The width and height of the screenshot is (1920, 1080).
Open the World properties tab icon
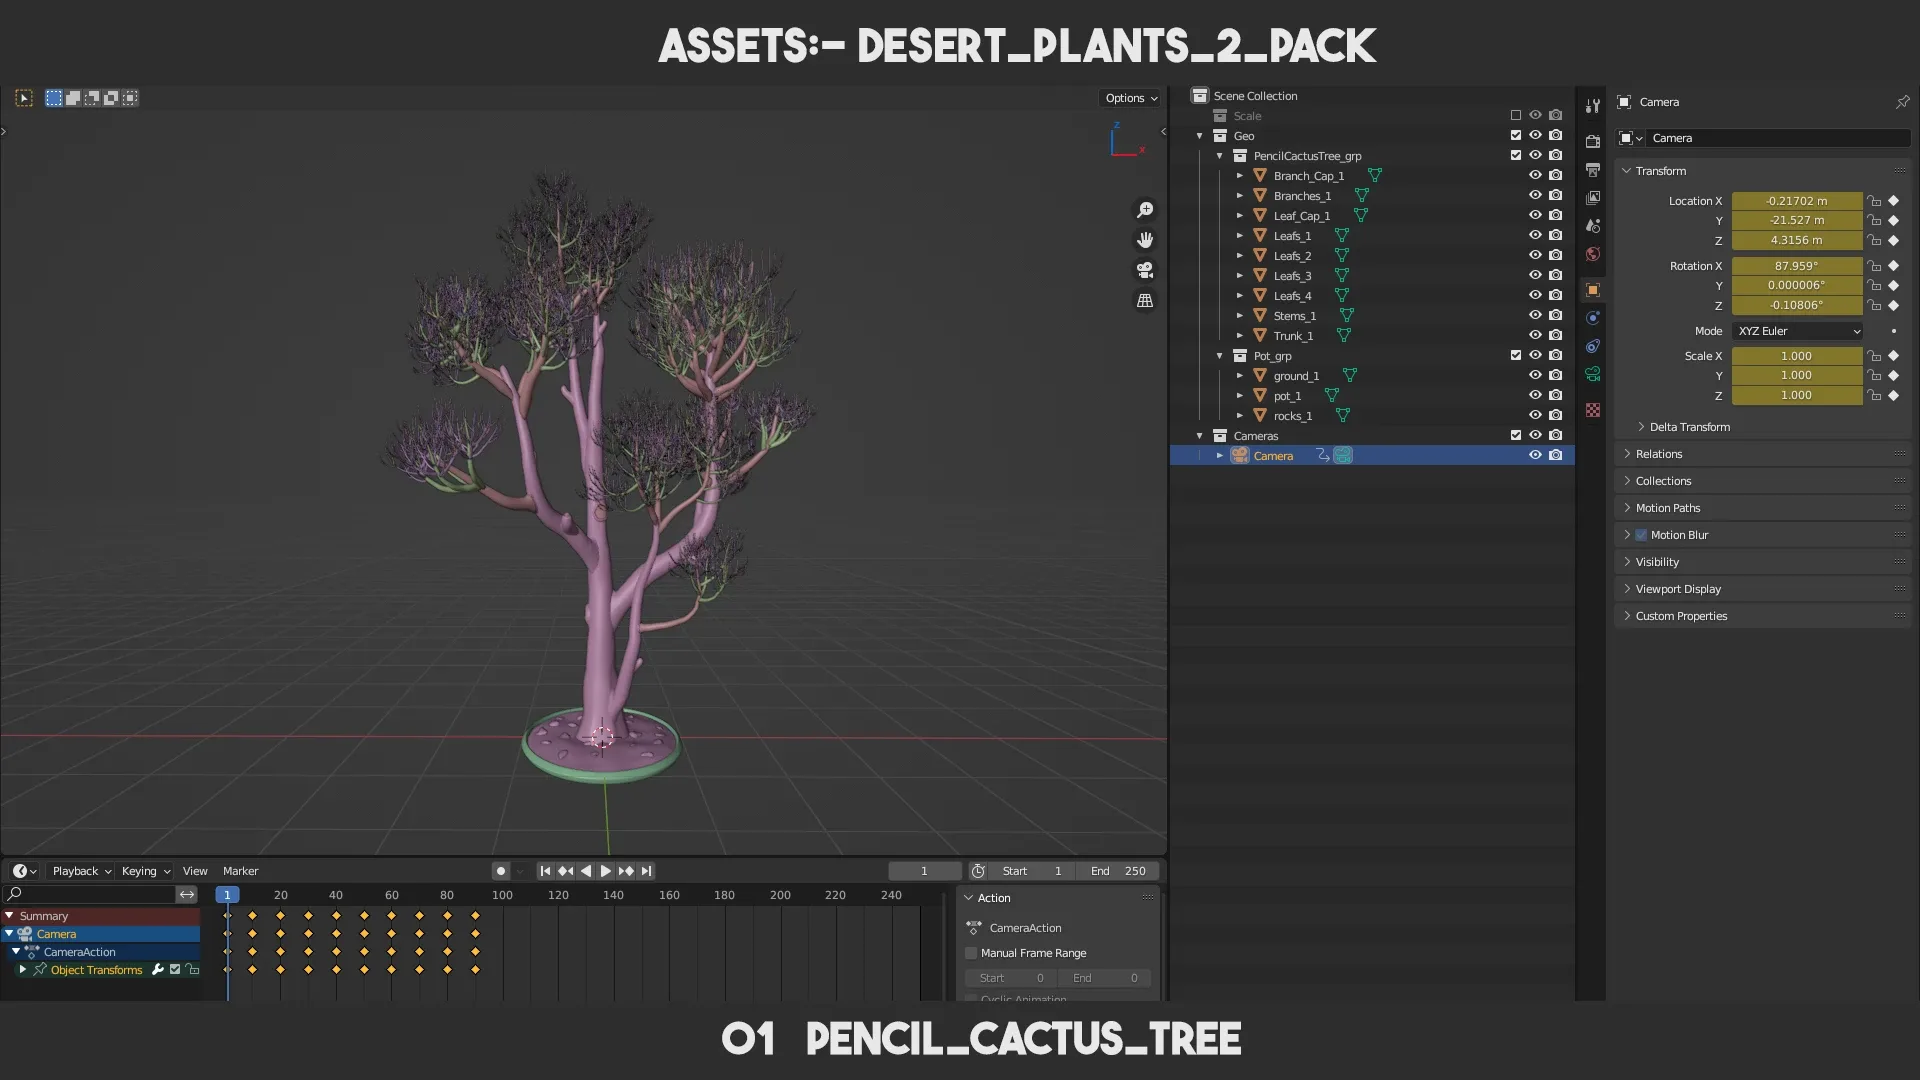tap(1593, 253)
